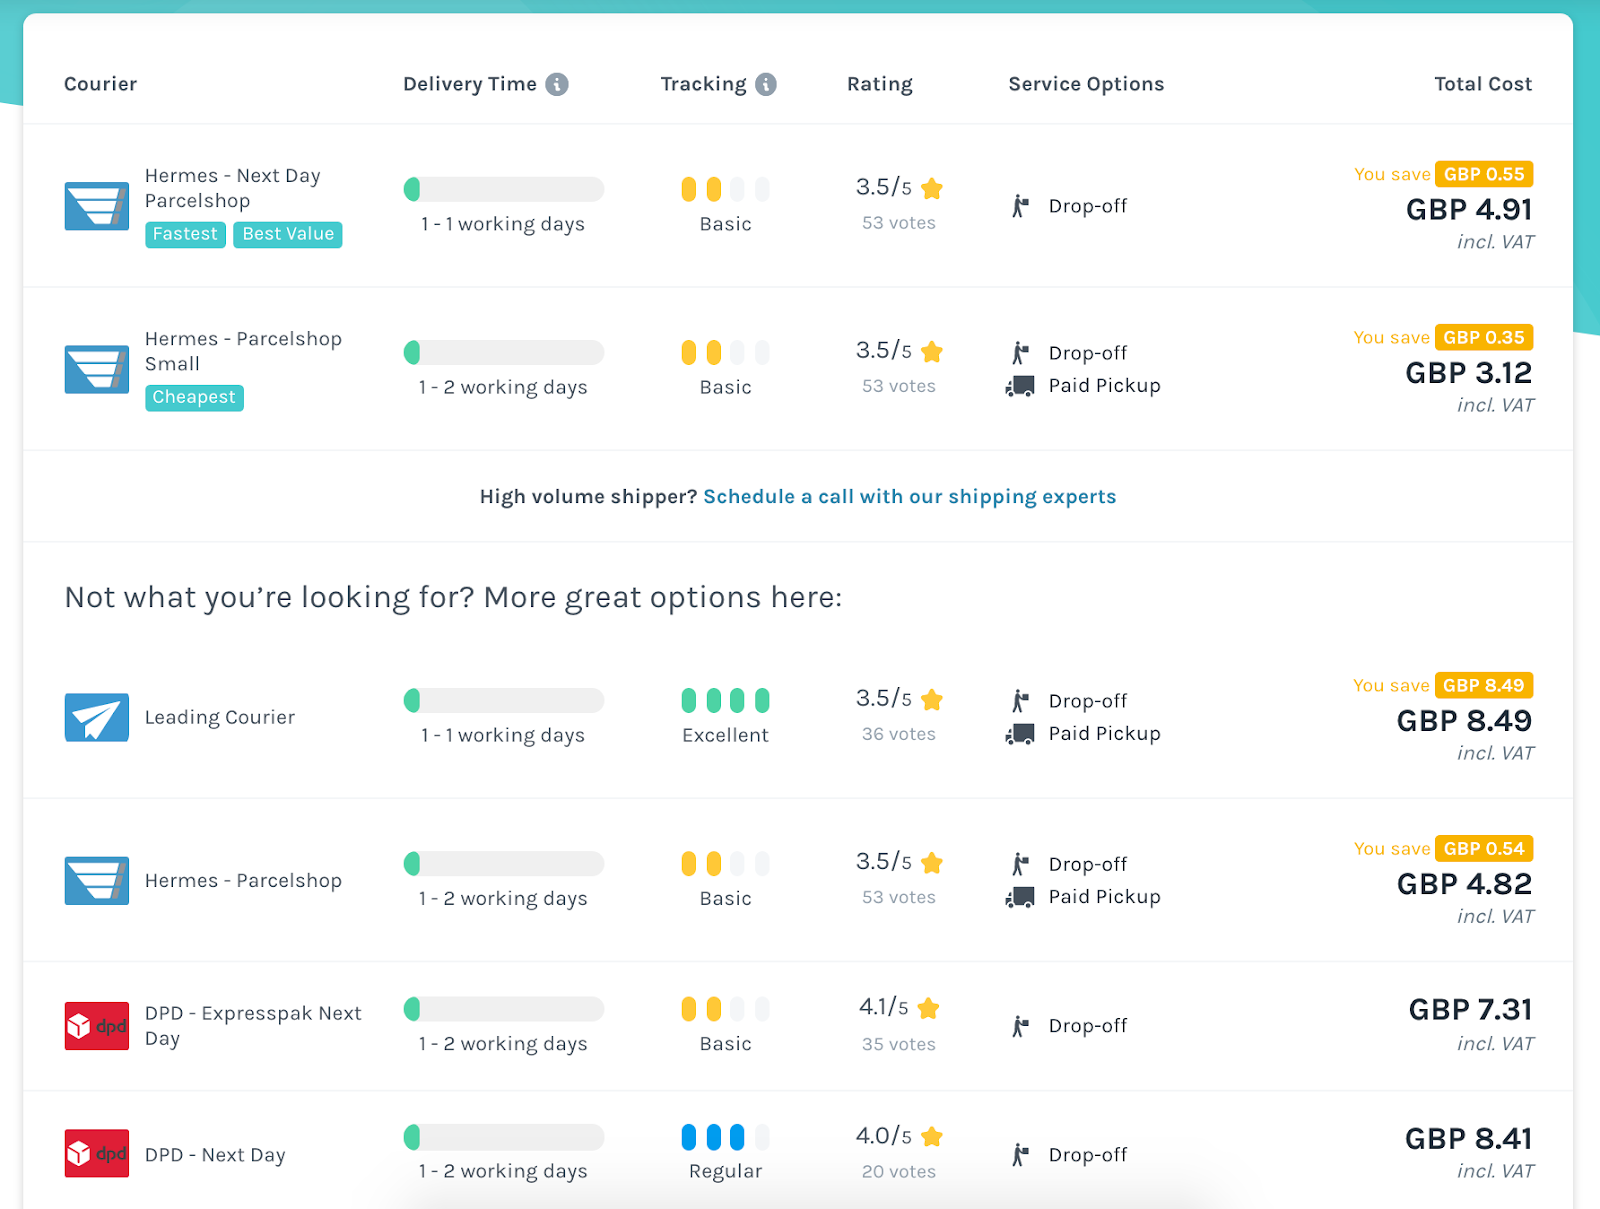This screenshot has height=1209, width=1600.
Task: Click the Tracking column header text
Action: point(704,85)
